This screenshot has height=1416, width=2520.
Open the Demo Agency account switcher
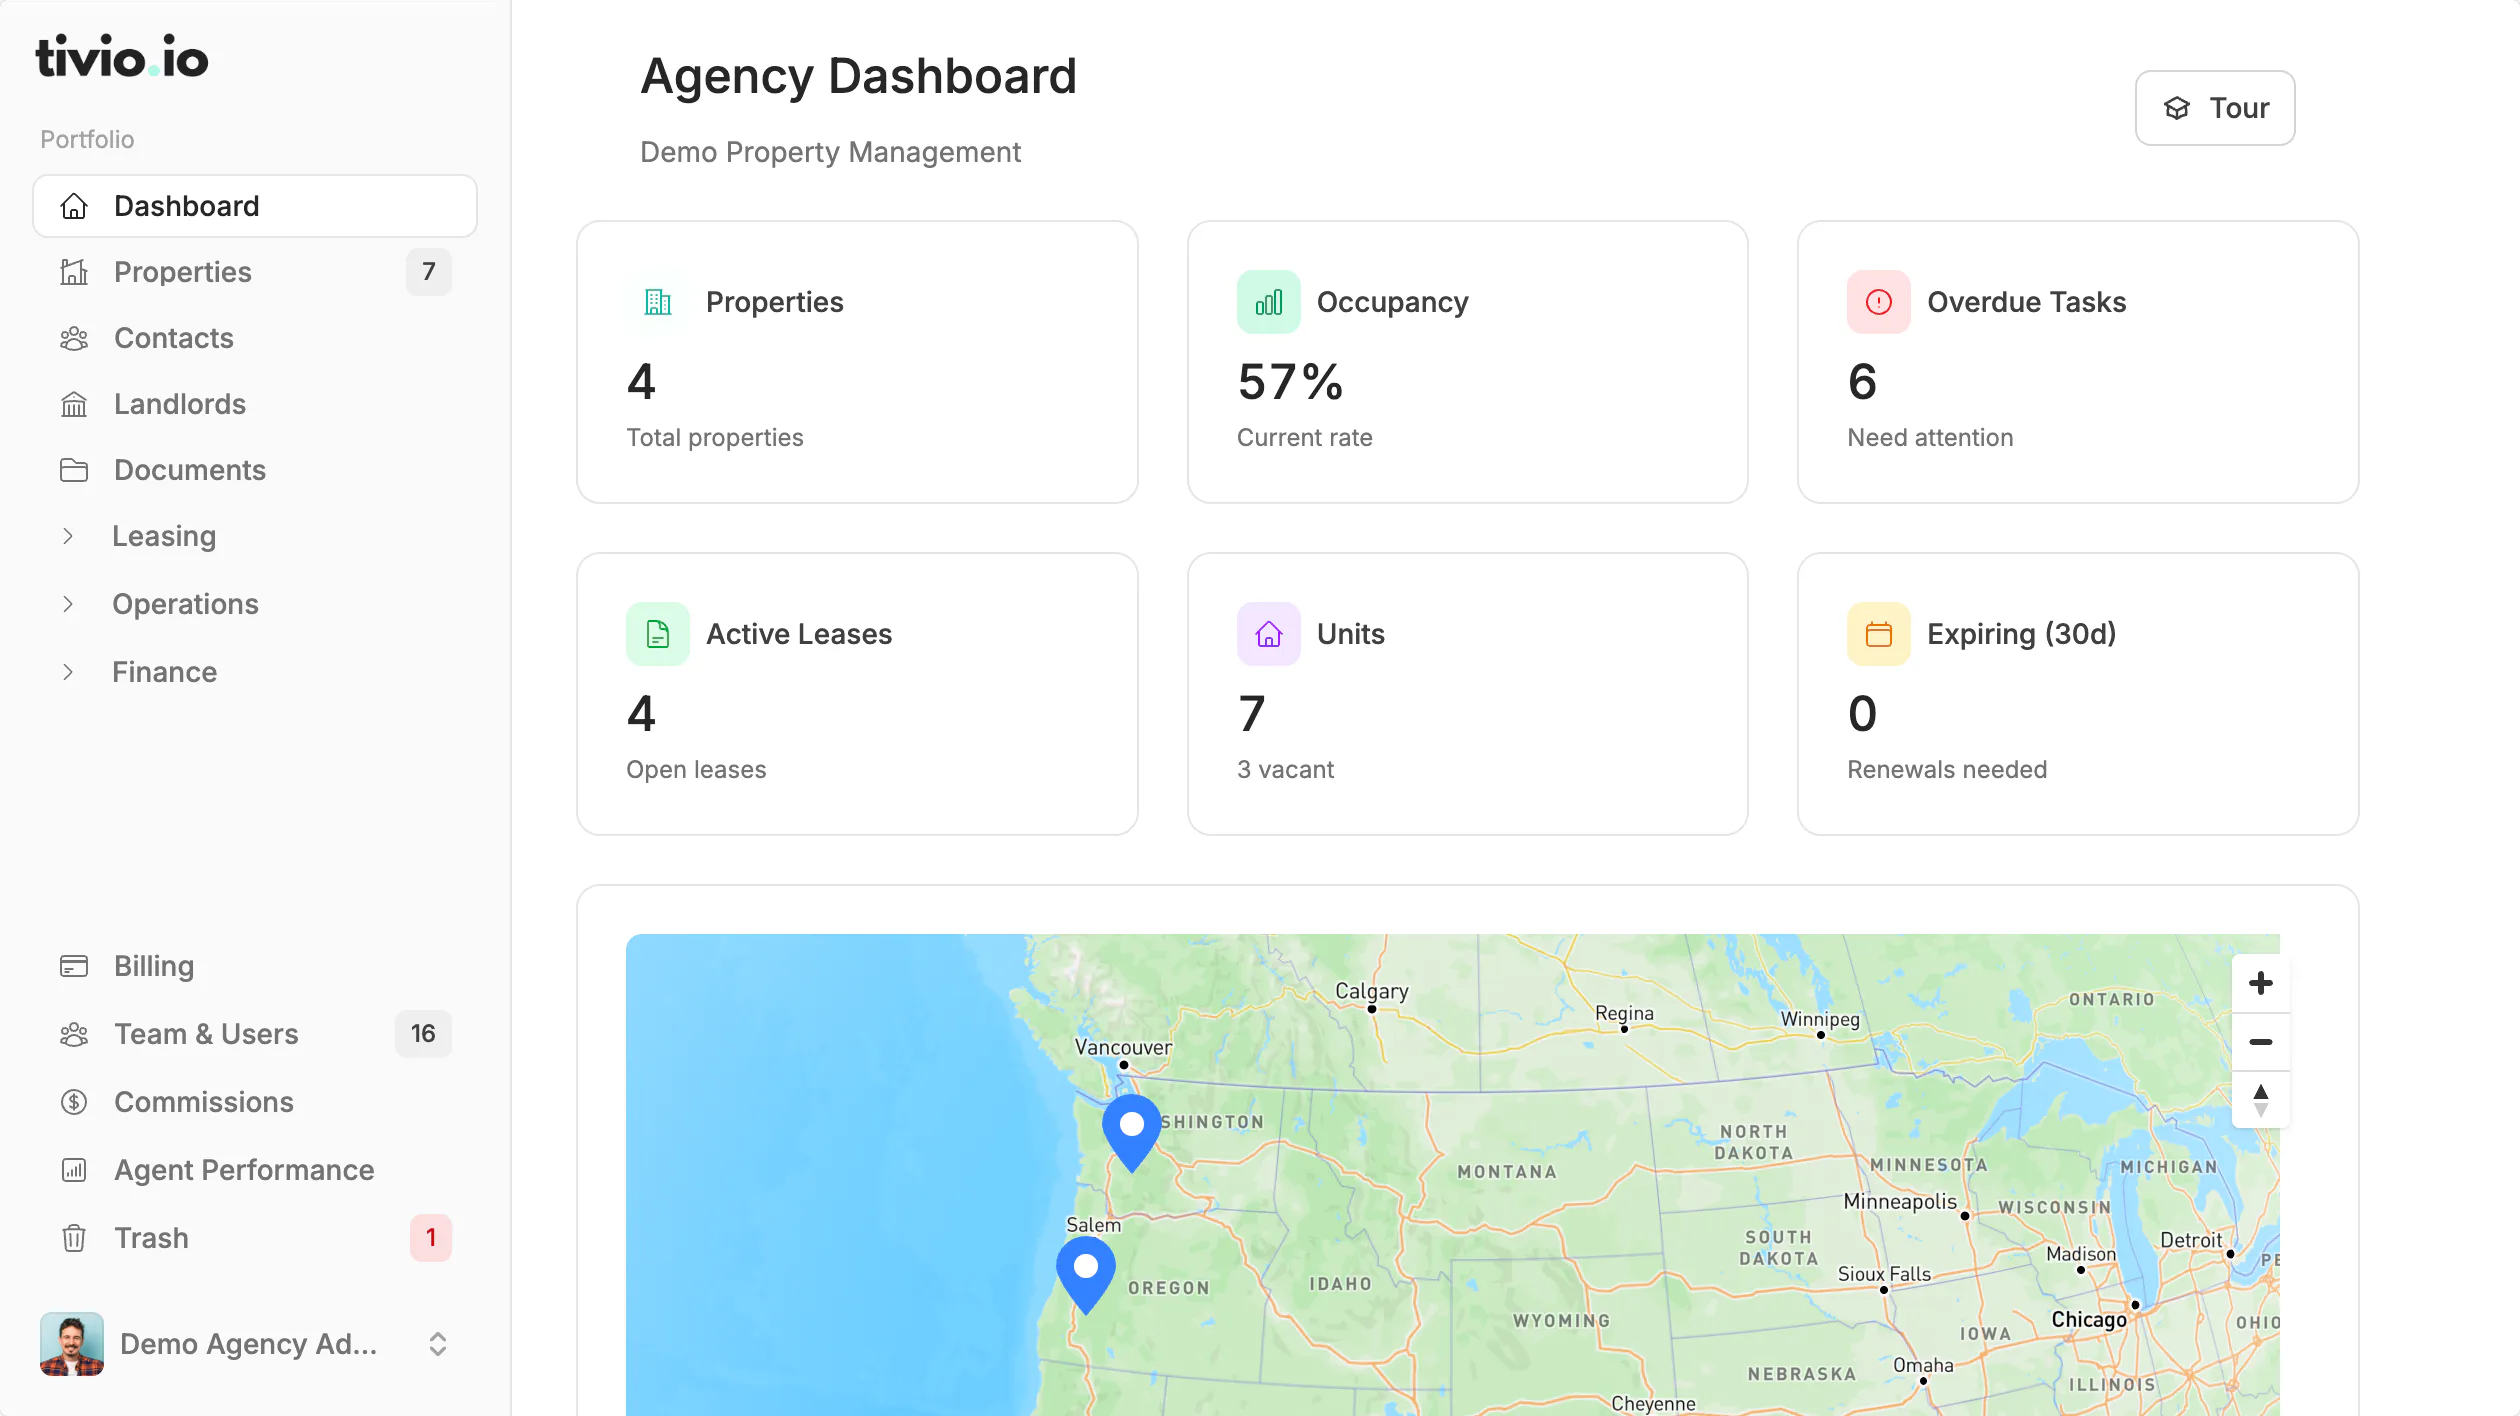246,1344
